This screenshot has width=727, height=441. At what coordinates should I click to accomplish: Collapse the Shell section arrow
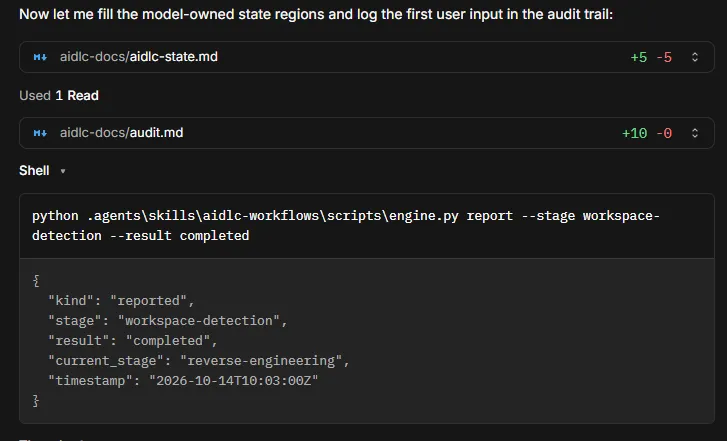click(x=63, y=171)
